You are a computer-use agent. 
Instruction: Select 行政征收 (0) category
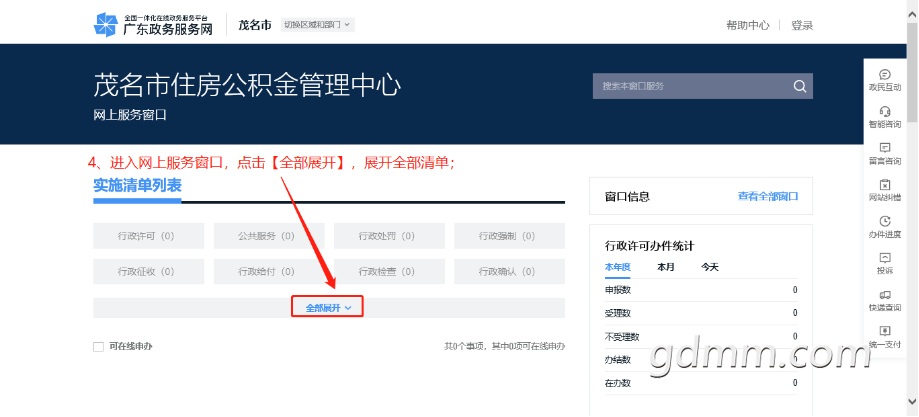pos(149,272)
